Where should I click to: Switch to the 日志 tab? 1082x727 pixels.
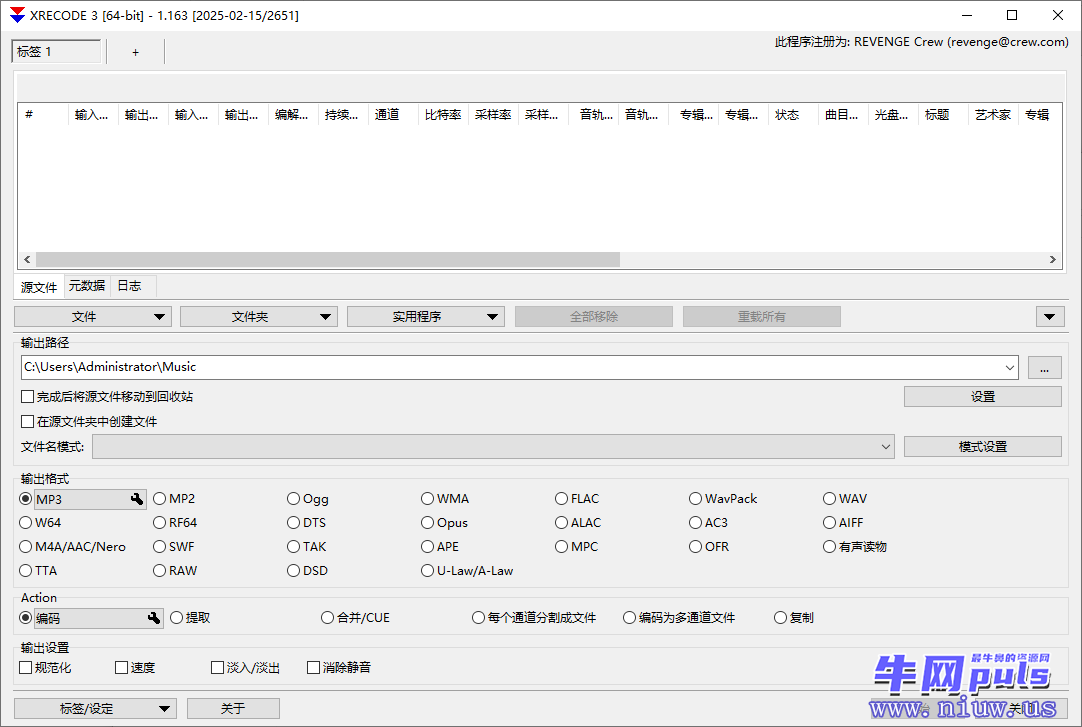pos(129,286)
